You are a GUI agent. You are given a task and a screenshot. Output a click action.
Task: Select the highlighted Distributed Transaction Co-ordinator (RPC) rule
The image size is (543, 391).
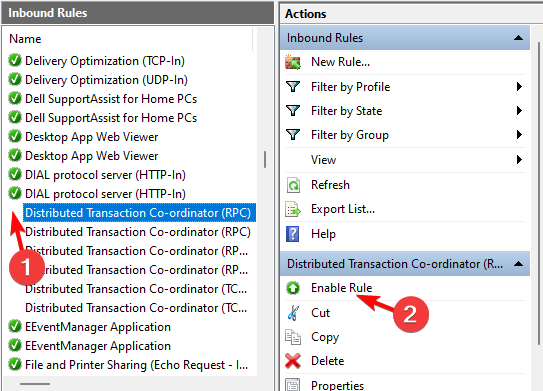(139, 213)
